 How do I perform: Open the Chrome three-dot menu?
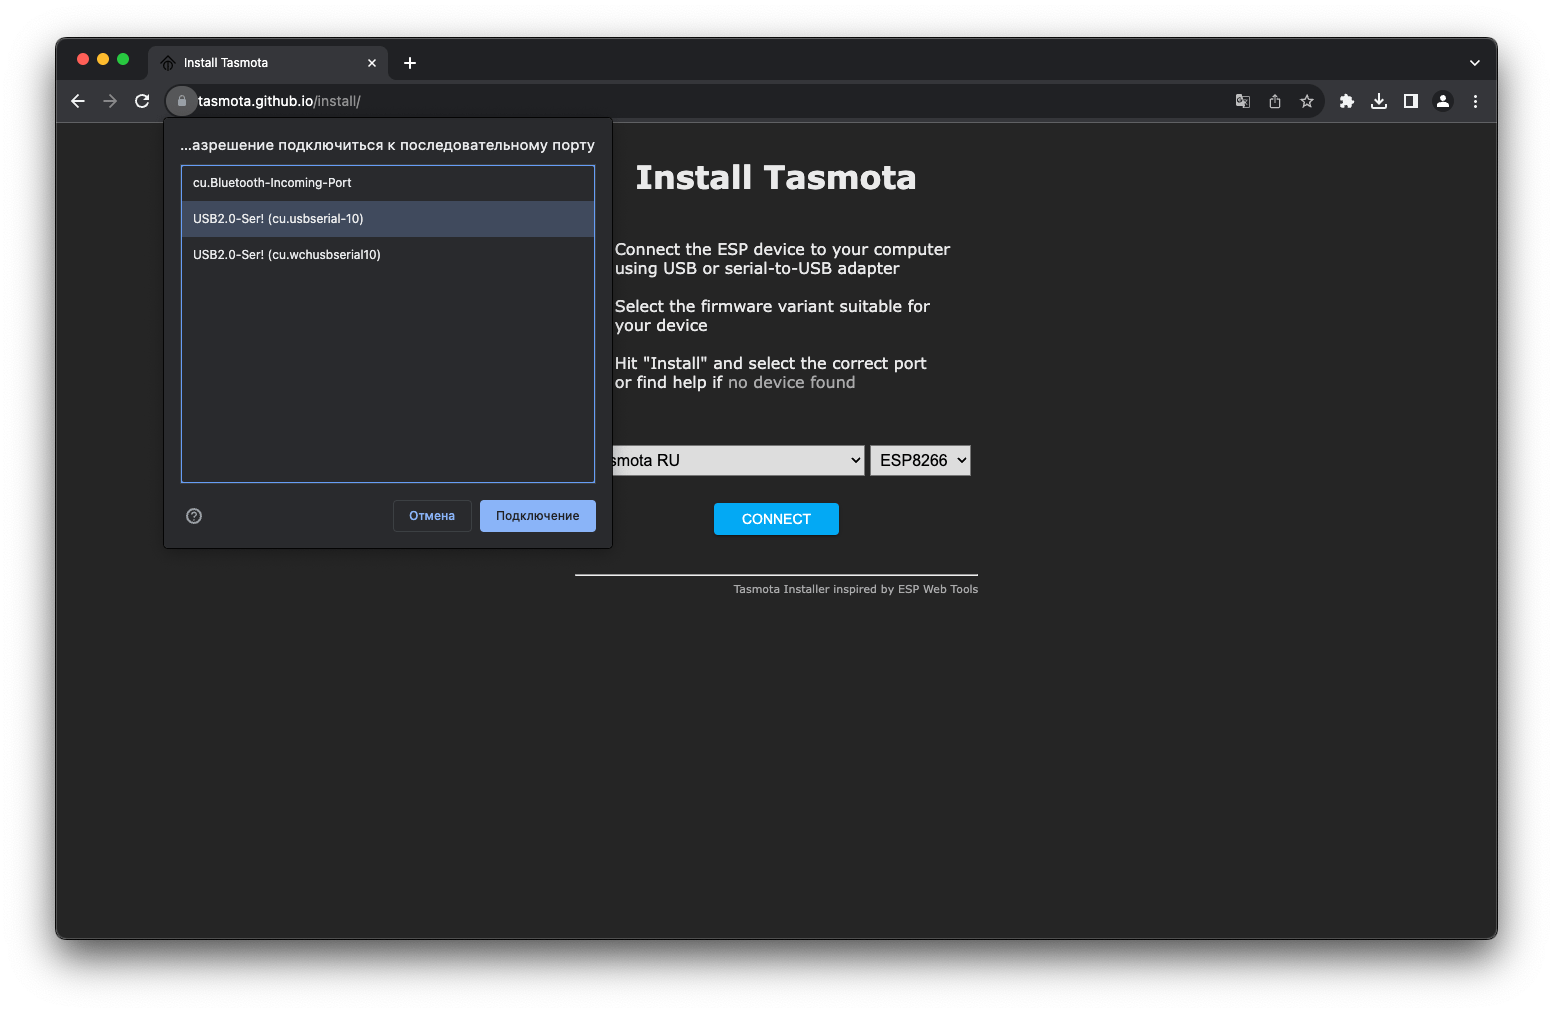(x=1475, y=101)
